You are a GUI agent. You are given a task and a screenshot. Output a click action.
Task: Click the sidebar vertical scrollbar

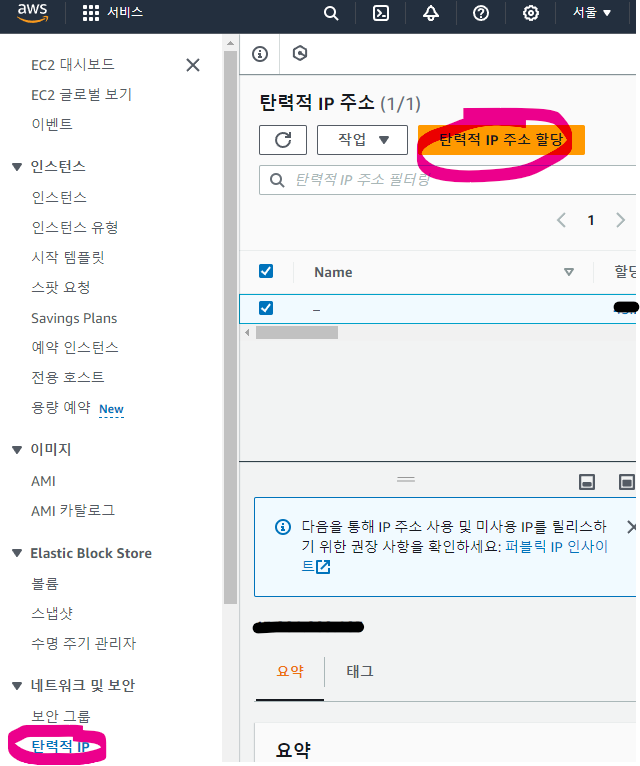[230, 325]
